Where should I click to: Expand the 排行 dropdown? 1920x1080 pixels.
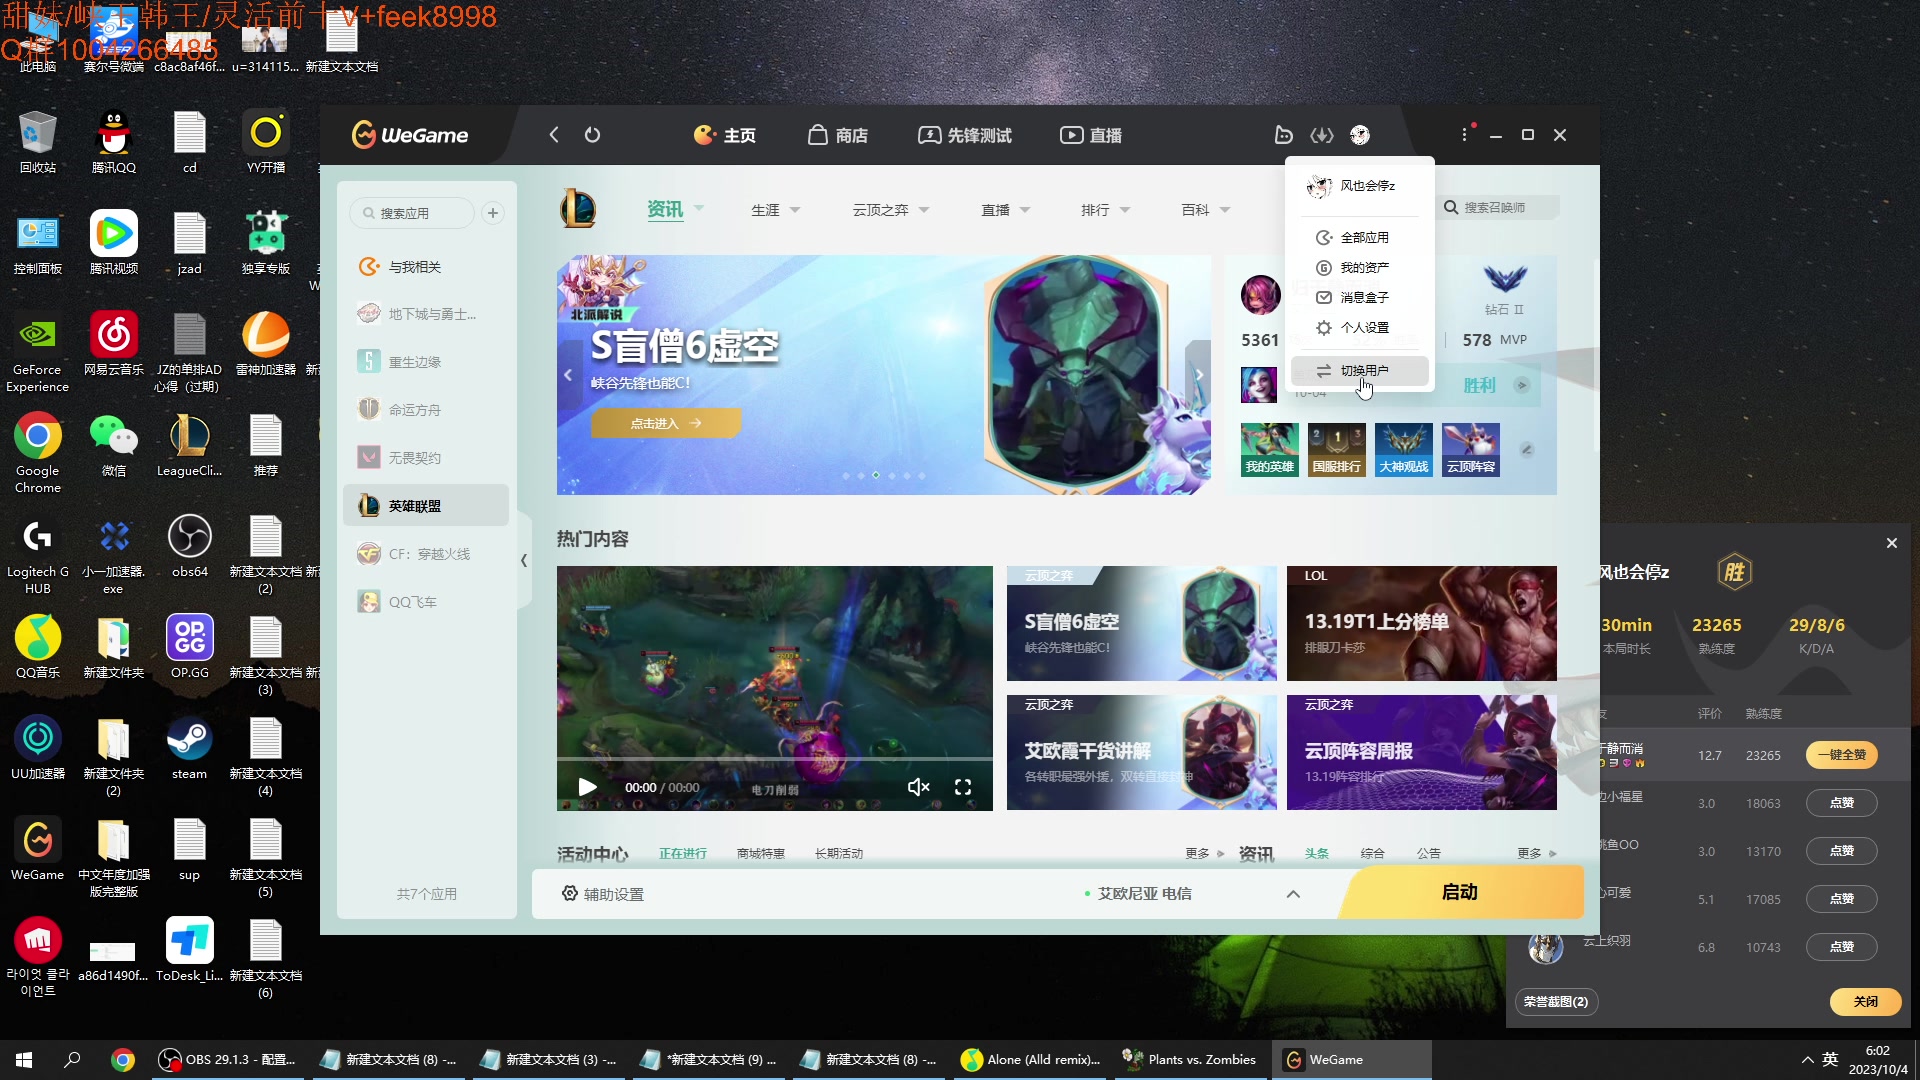[1125, 210]
